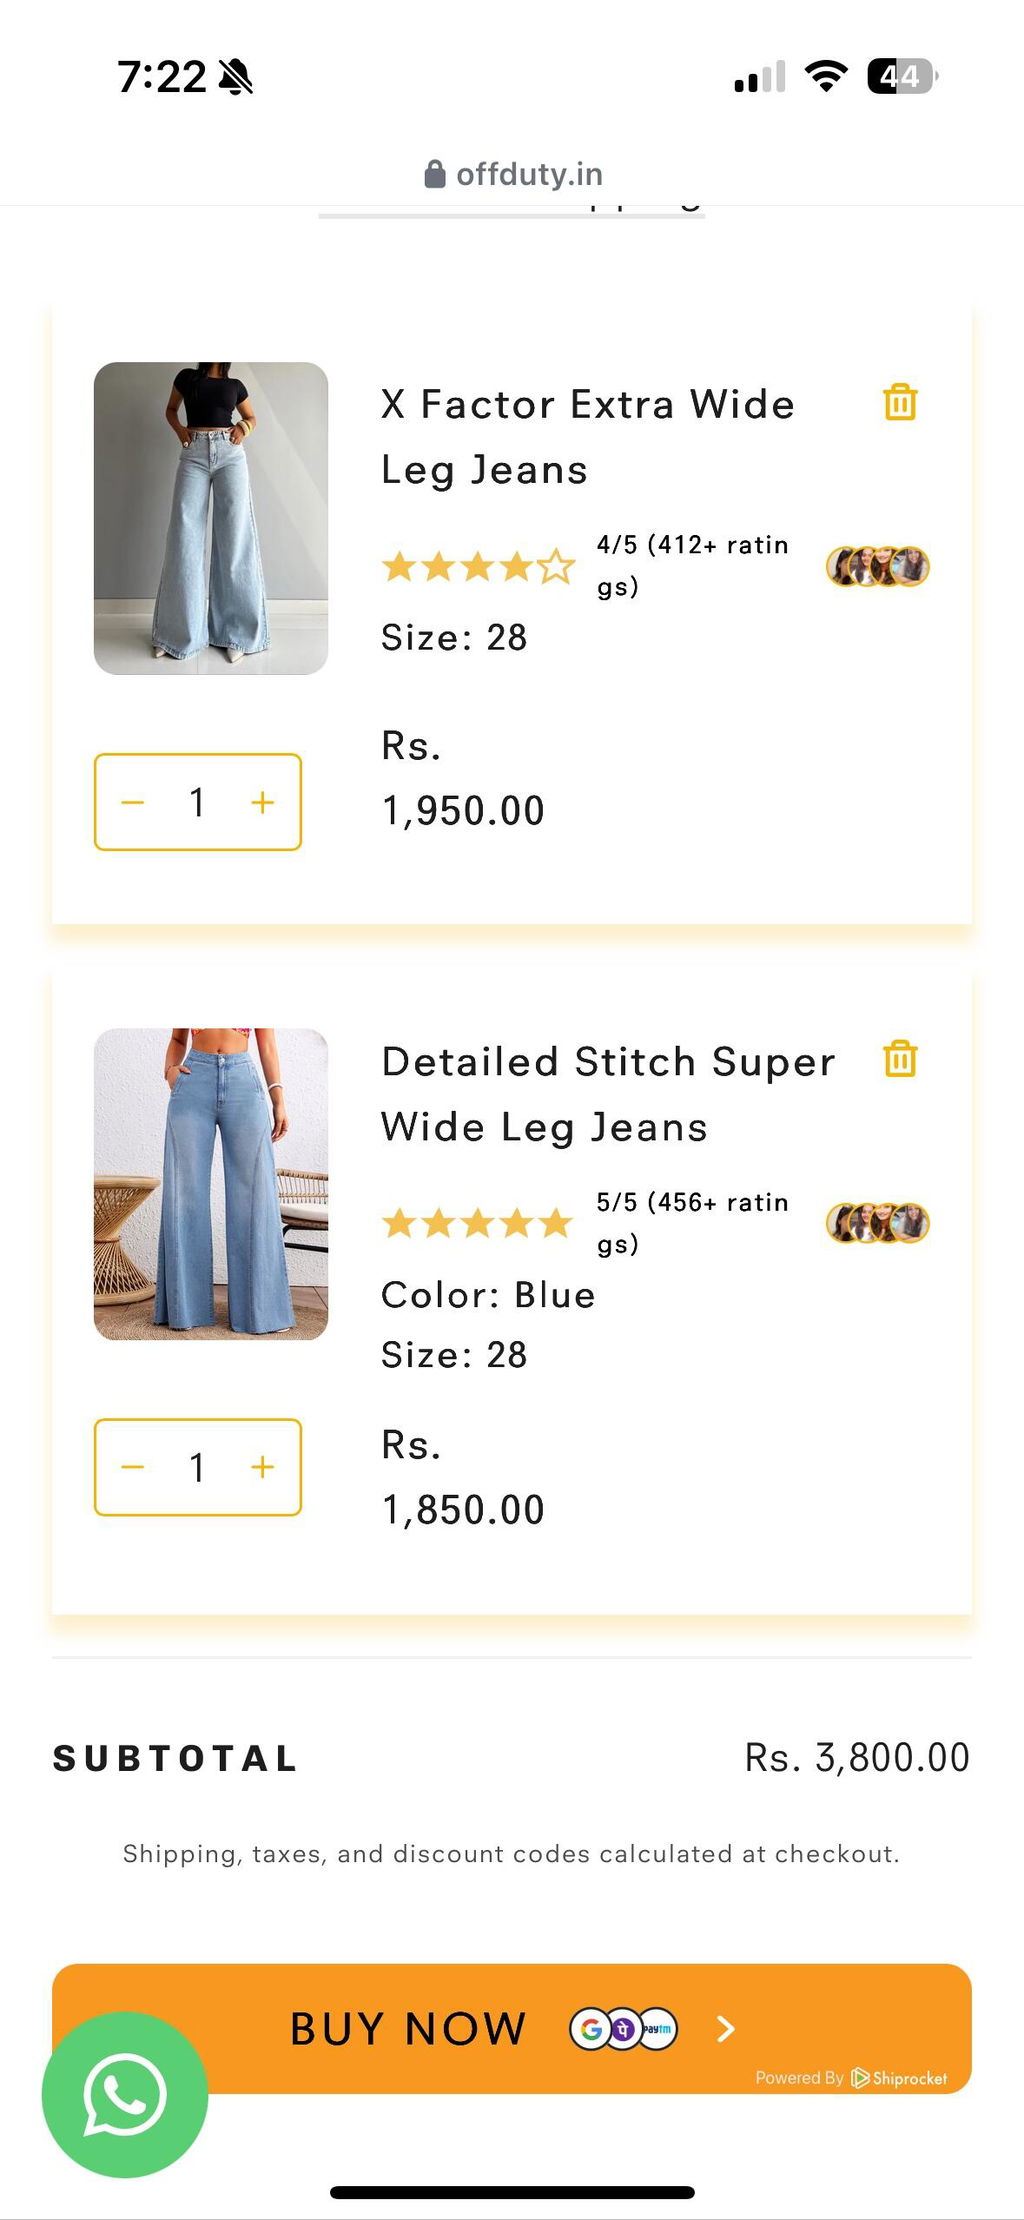1024x2220 pixels.
Task: Tap the offduty.in address bar
Action: [513, 174]
